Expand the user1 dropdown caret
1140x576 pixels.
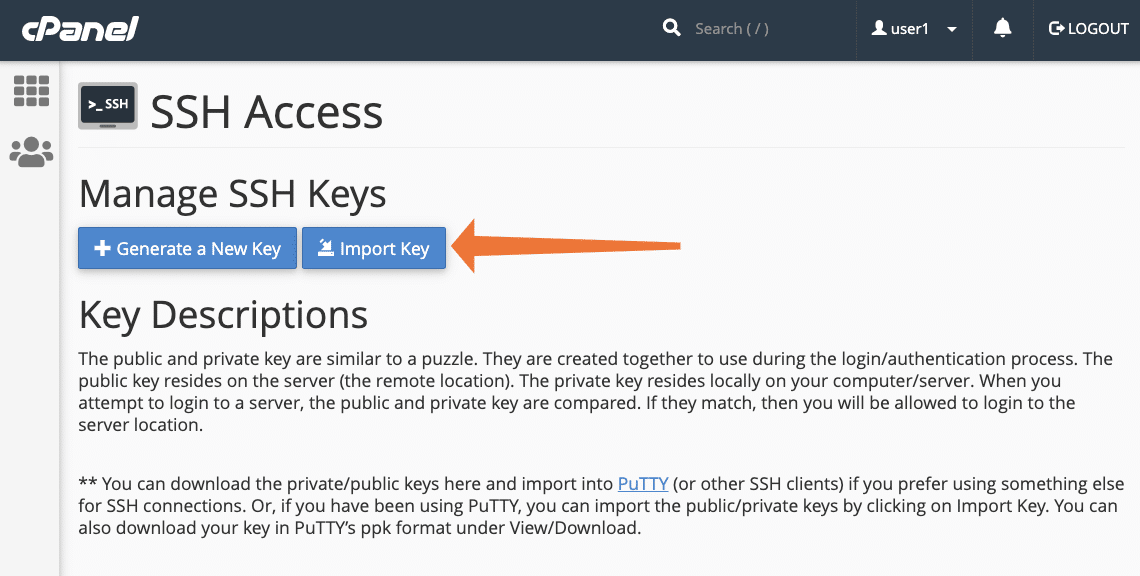click(952, 30)
